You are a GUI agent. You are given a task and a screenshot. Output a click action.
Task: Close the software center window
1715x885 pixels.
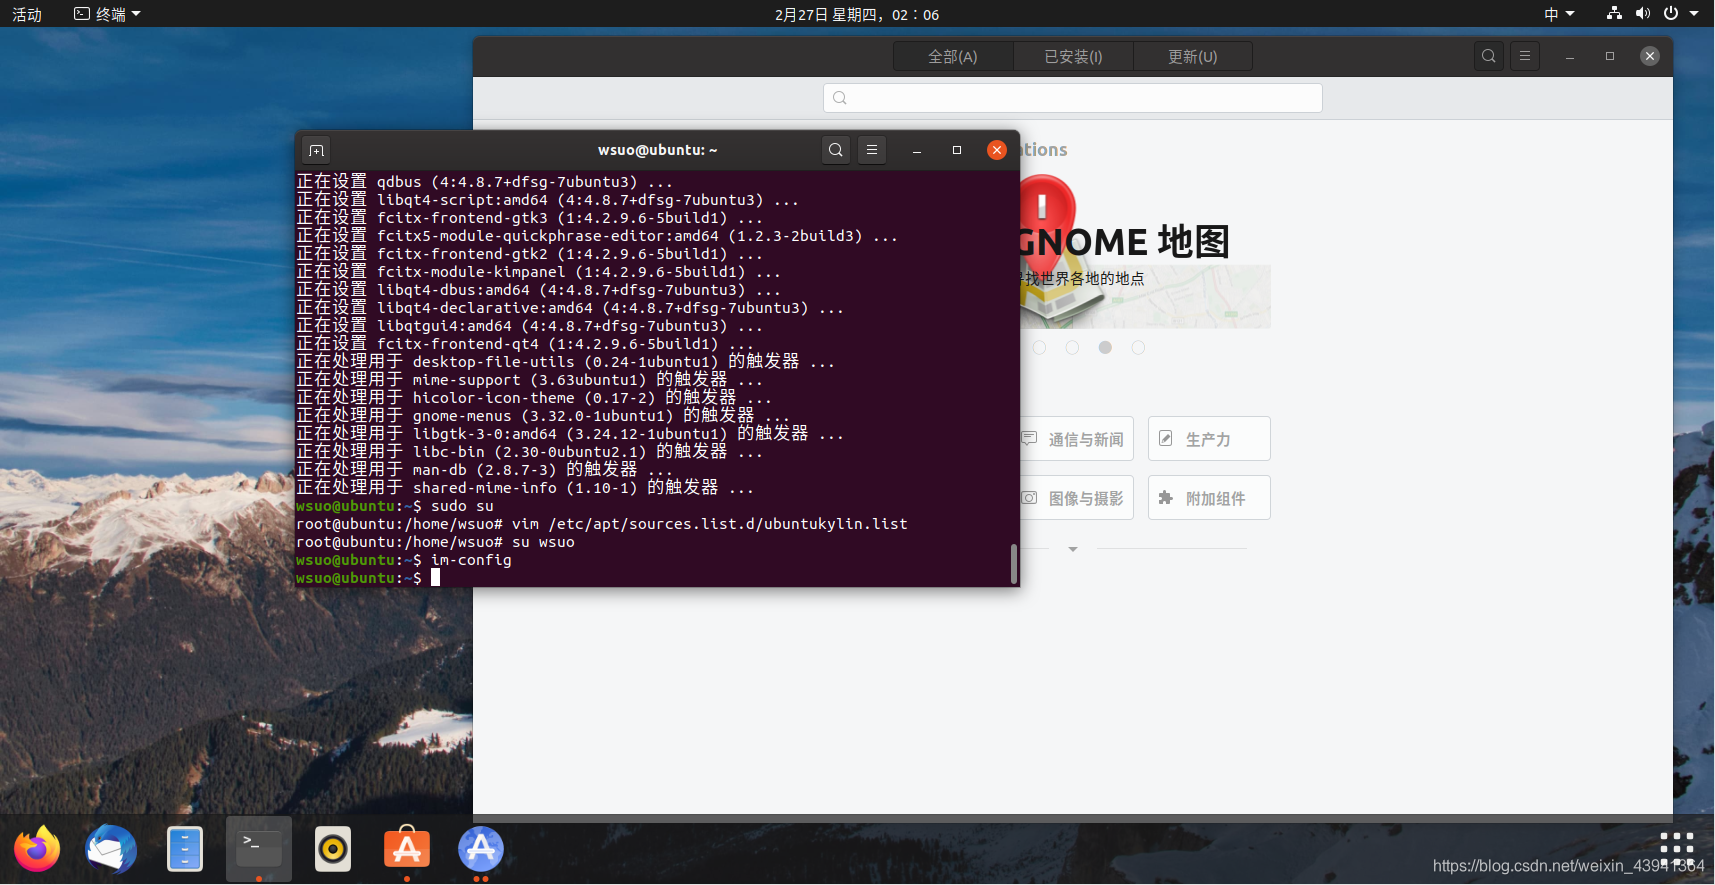[x=1650, y=57]
